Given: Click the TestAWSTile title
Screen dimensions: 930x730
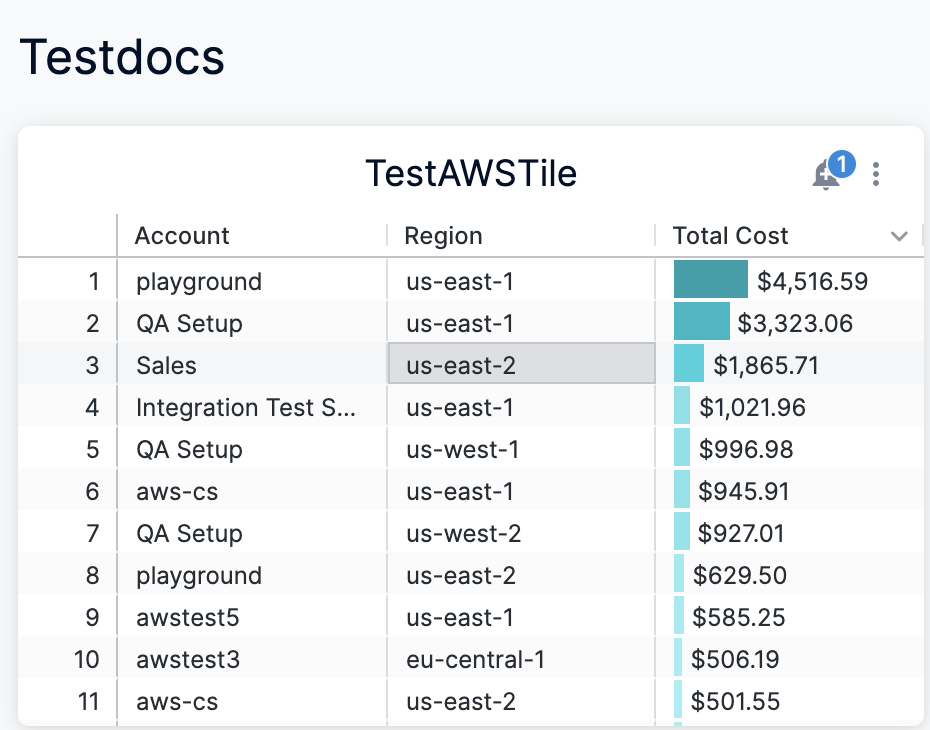Looking at the screenshot, I should coord(471,174).
